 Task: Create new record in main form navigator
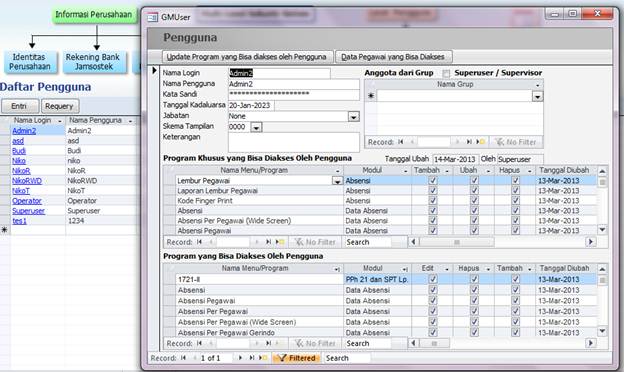click(263, 358)
